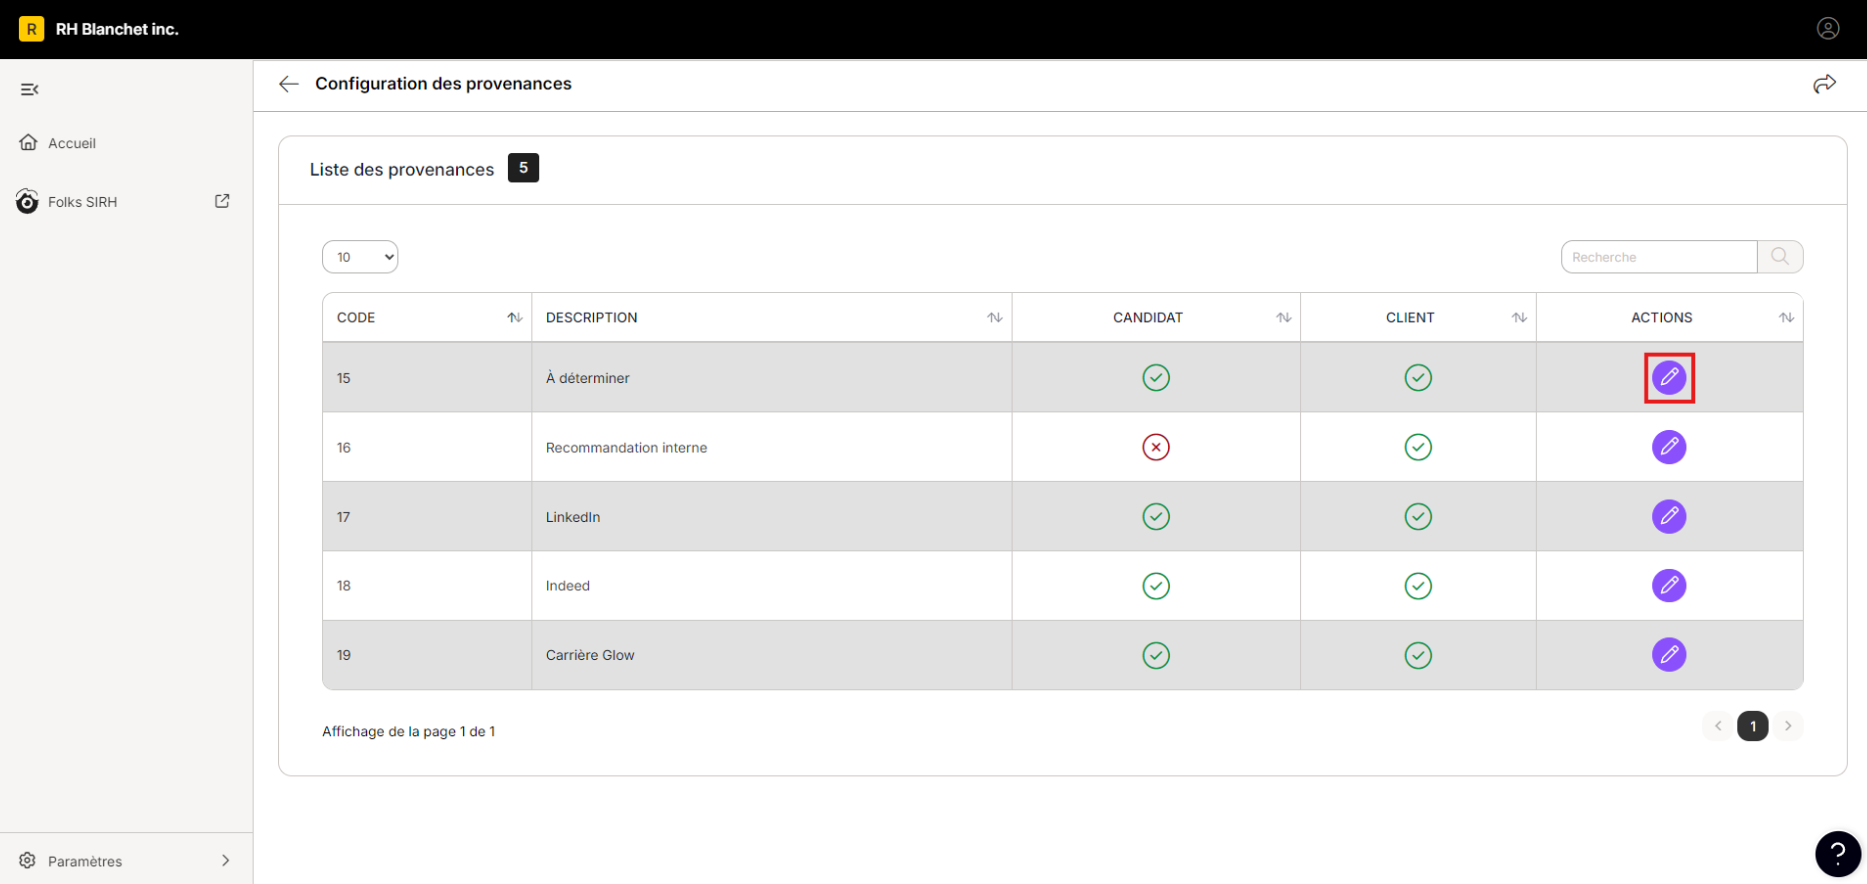The height and width of the screenshot is (884, 1867).
Task: Select the code 18 cell
Action: [x=427, y=586]
